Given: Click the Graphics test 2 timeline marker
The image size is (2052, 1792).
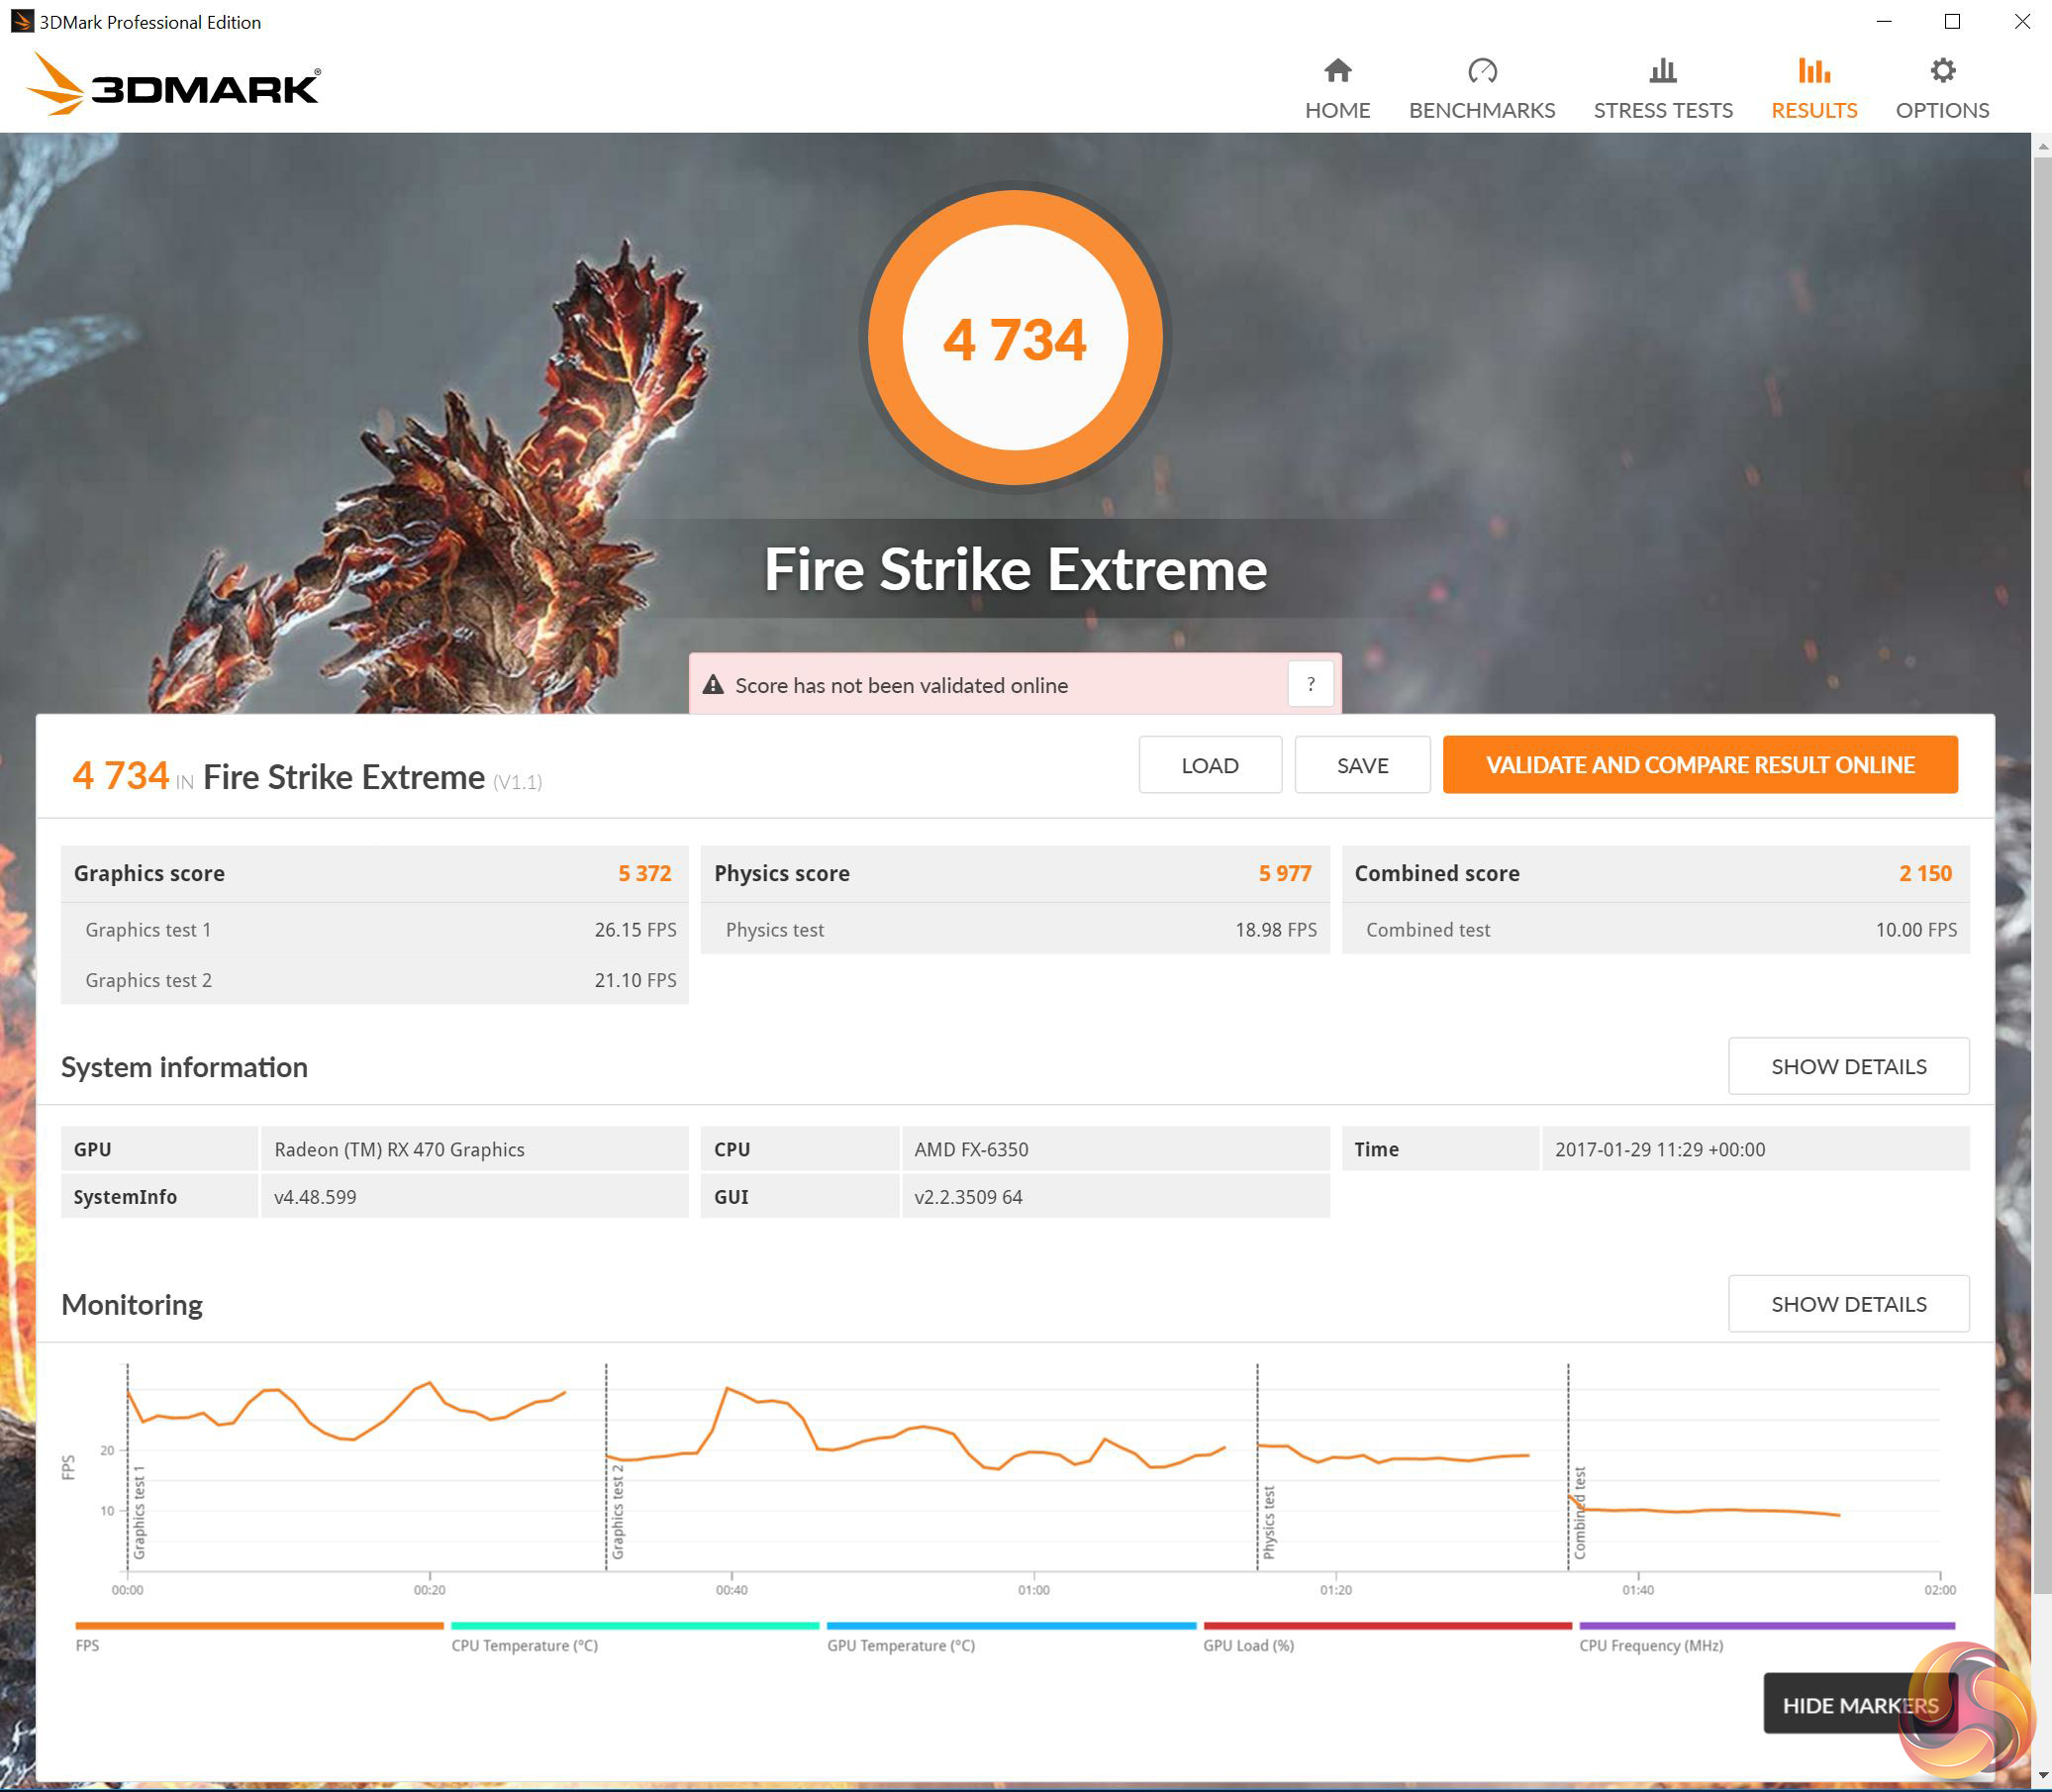Looking at the screenshot, I should tap(617, 1511).
